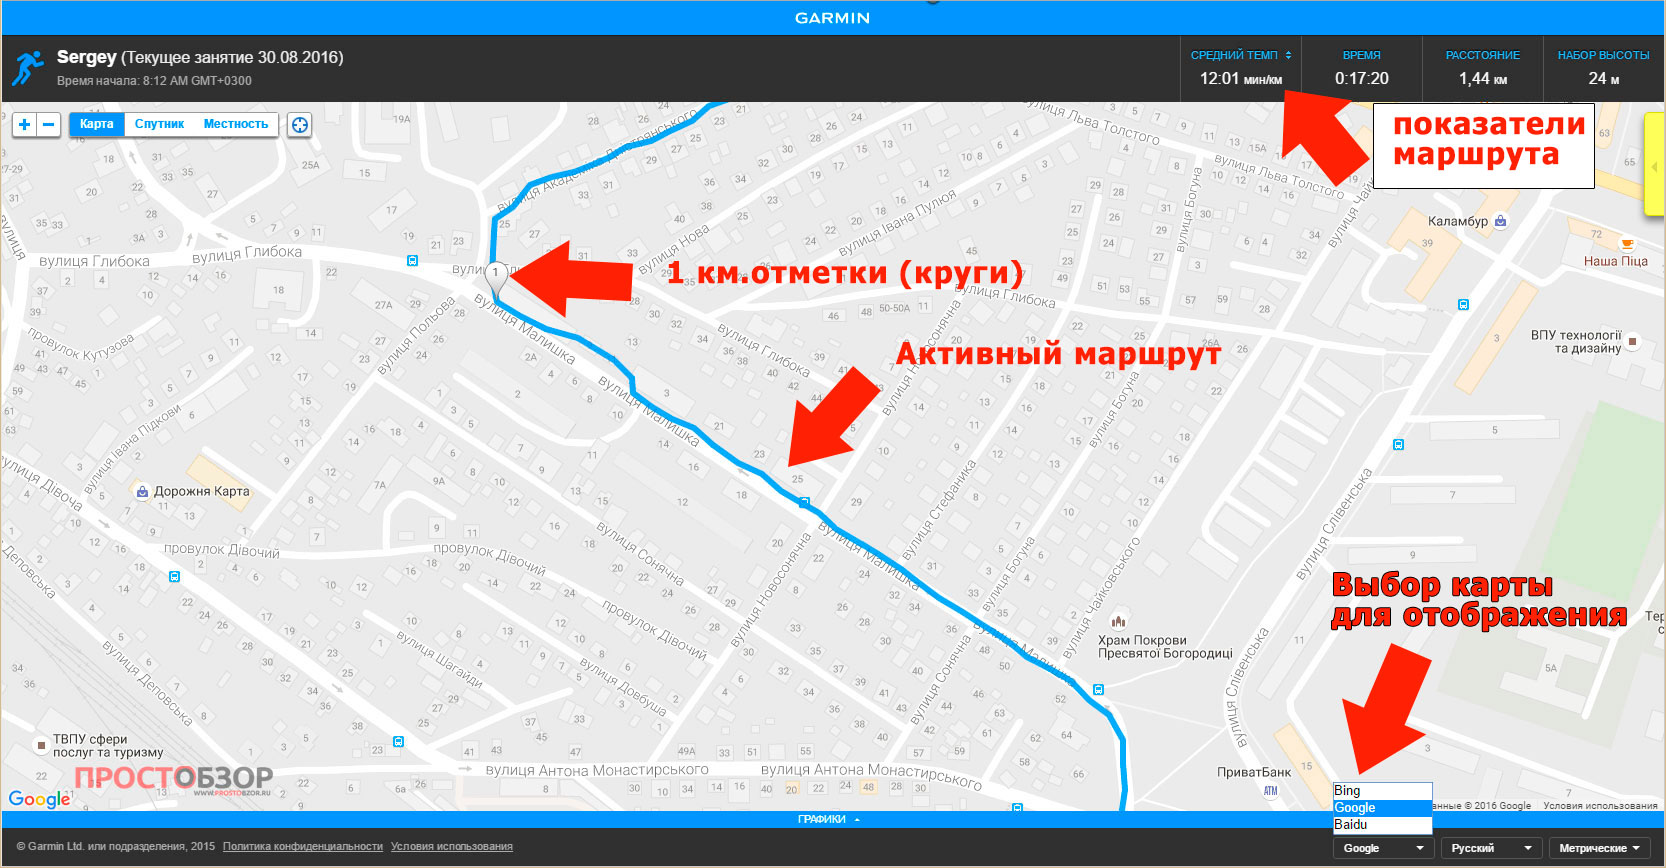
Task: Switch map view to Спутник
Action: [159, 124]
